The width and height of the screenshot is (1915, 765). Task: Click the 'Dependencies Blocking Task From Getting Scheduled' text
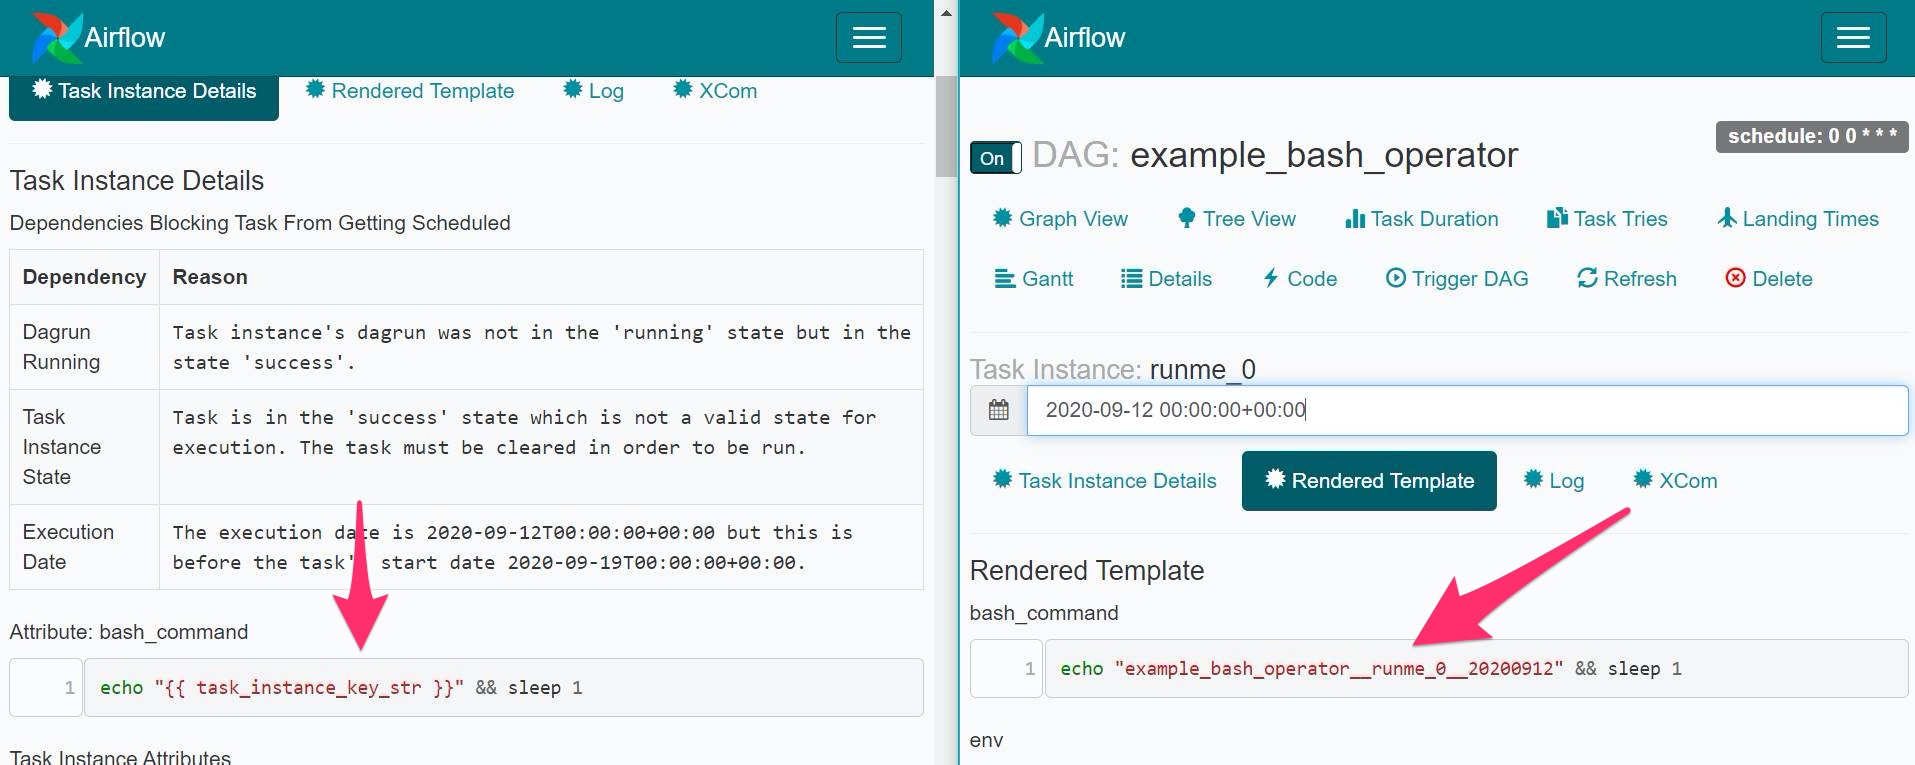coord(260,223)
